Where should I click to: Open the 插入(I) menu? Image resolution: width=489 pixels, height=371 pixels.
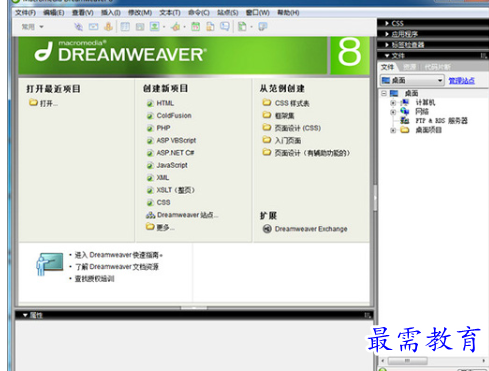[x=111, y=13]
